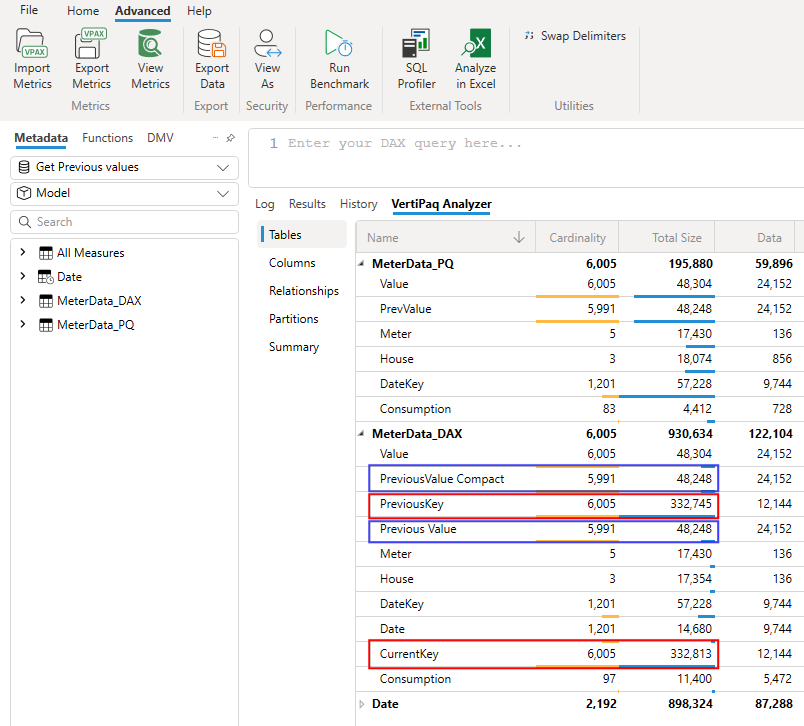Switch to the Columns view
This screenshot has width=804, height=726.
coord(292,263)
